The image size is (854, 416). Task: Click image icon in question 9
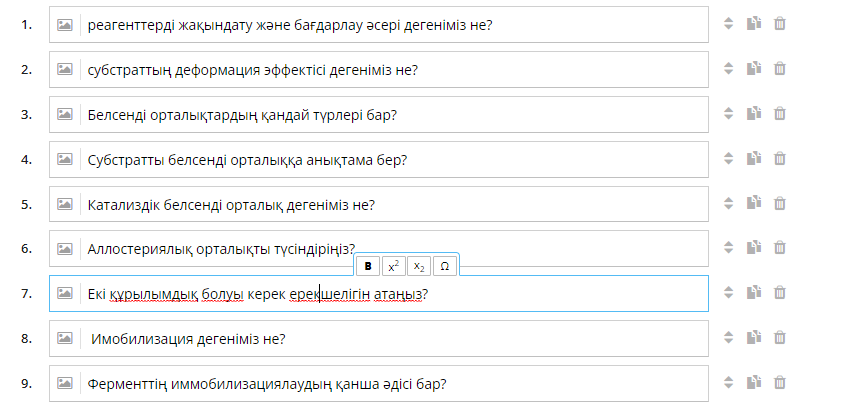[65, 383]
